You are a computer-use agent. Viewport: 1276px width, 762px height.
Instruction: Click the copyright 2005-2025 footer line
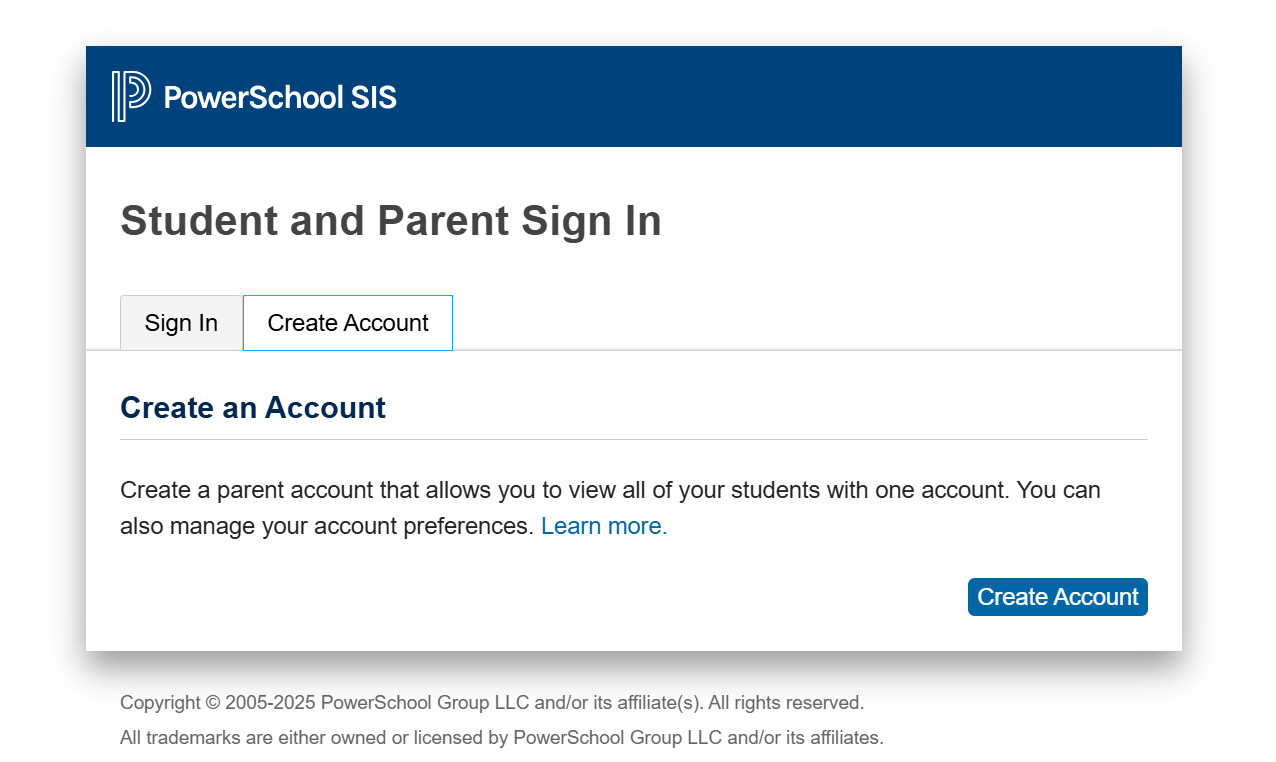coord(491,702)
